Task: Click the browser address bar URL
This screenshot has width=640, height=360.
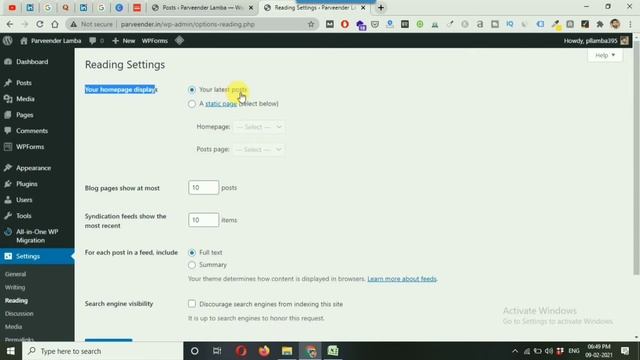Action: (x=188, y=24)
